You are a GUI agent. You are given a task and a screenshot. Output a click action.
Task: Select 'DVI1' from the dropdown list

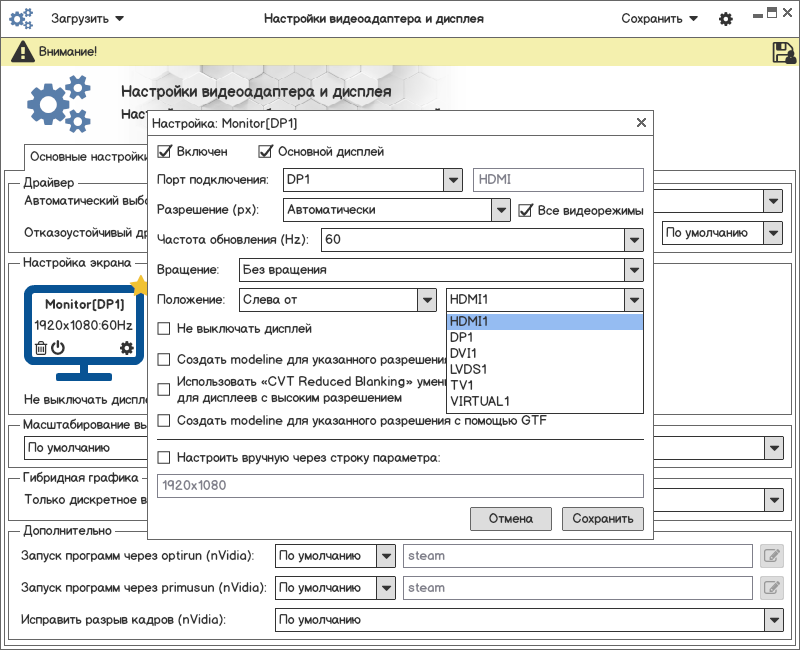point(463,354)
